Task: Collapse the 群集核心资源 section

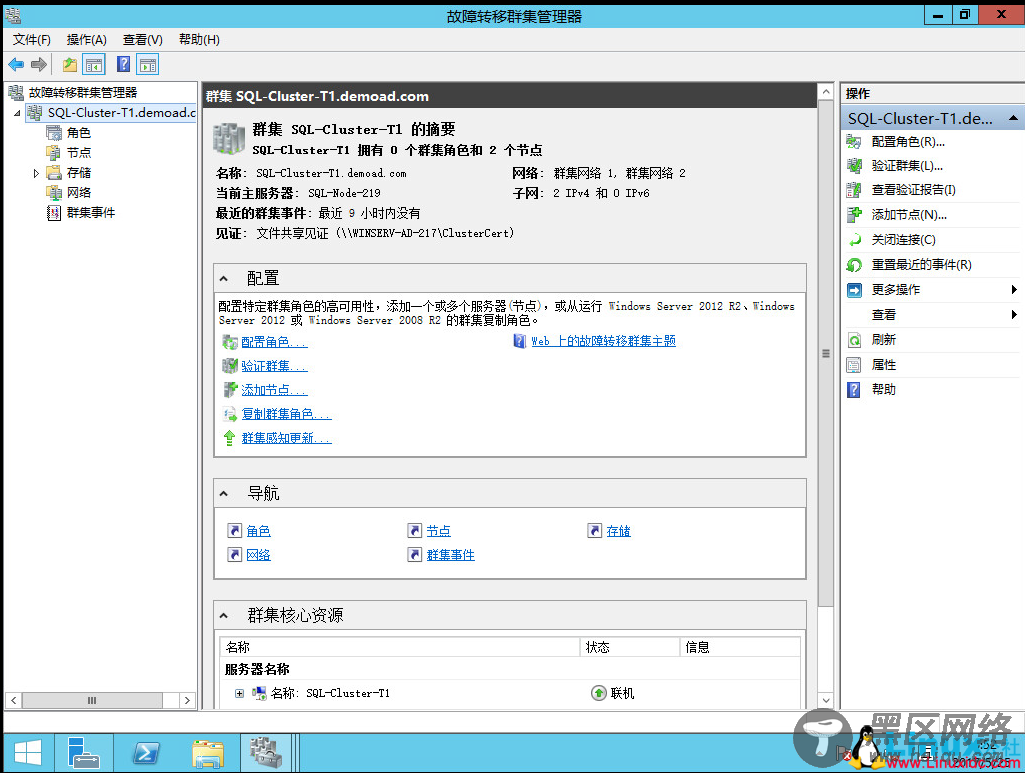Action: click(x=224, y=615)
